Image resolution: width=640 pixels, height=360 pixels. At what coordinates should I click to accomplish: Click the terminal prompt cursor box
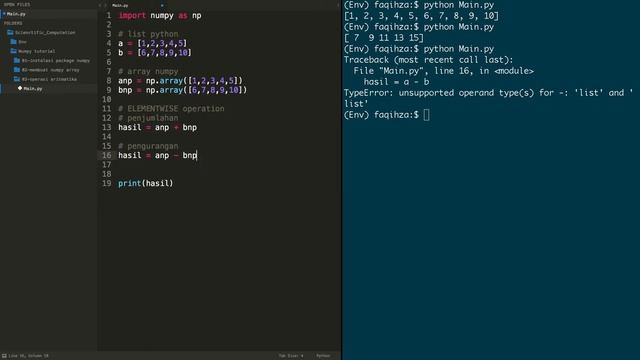[x=427, y=115]
